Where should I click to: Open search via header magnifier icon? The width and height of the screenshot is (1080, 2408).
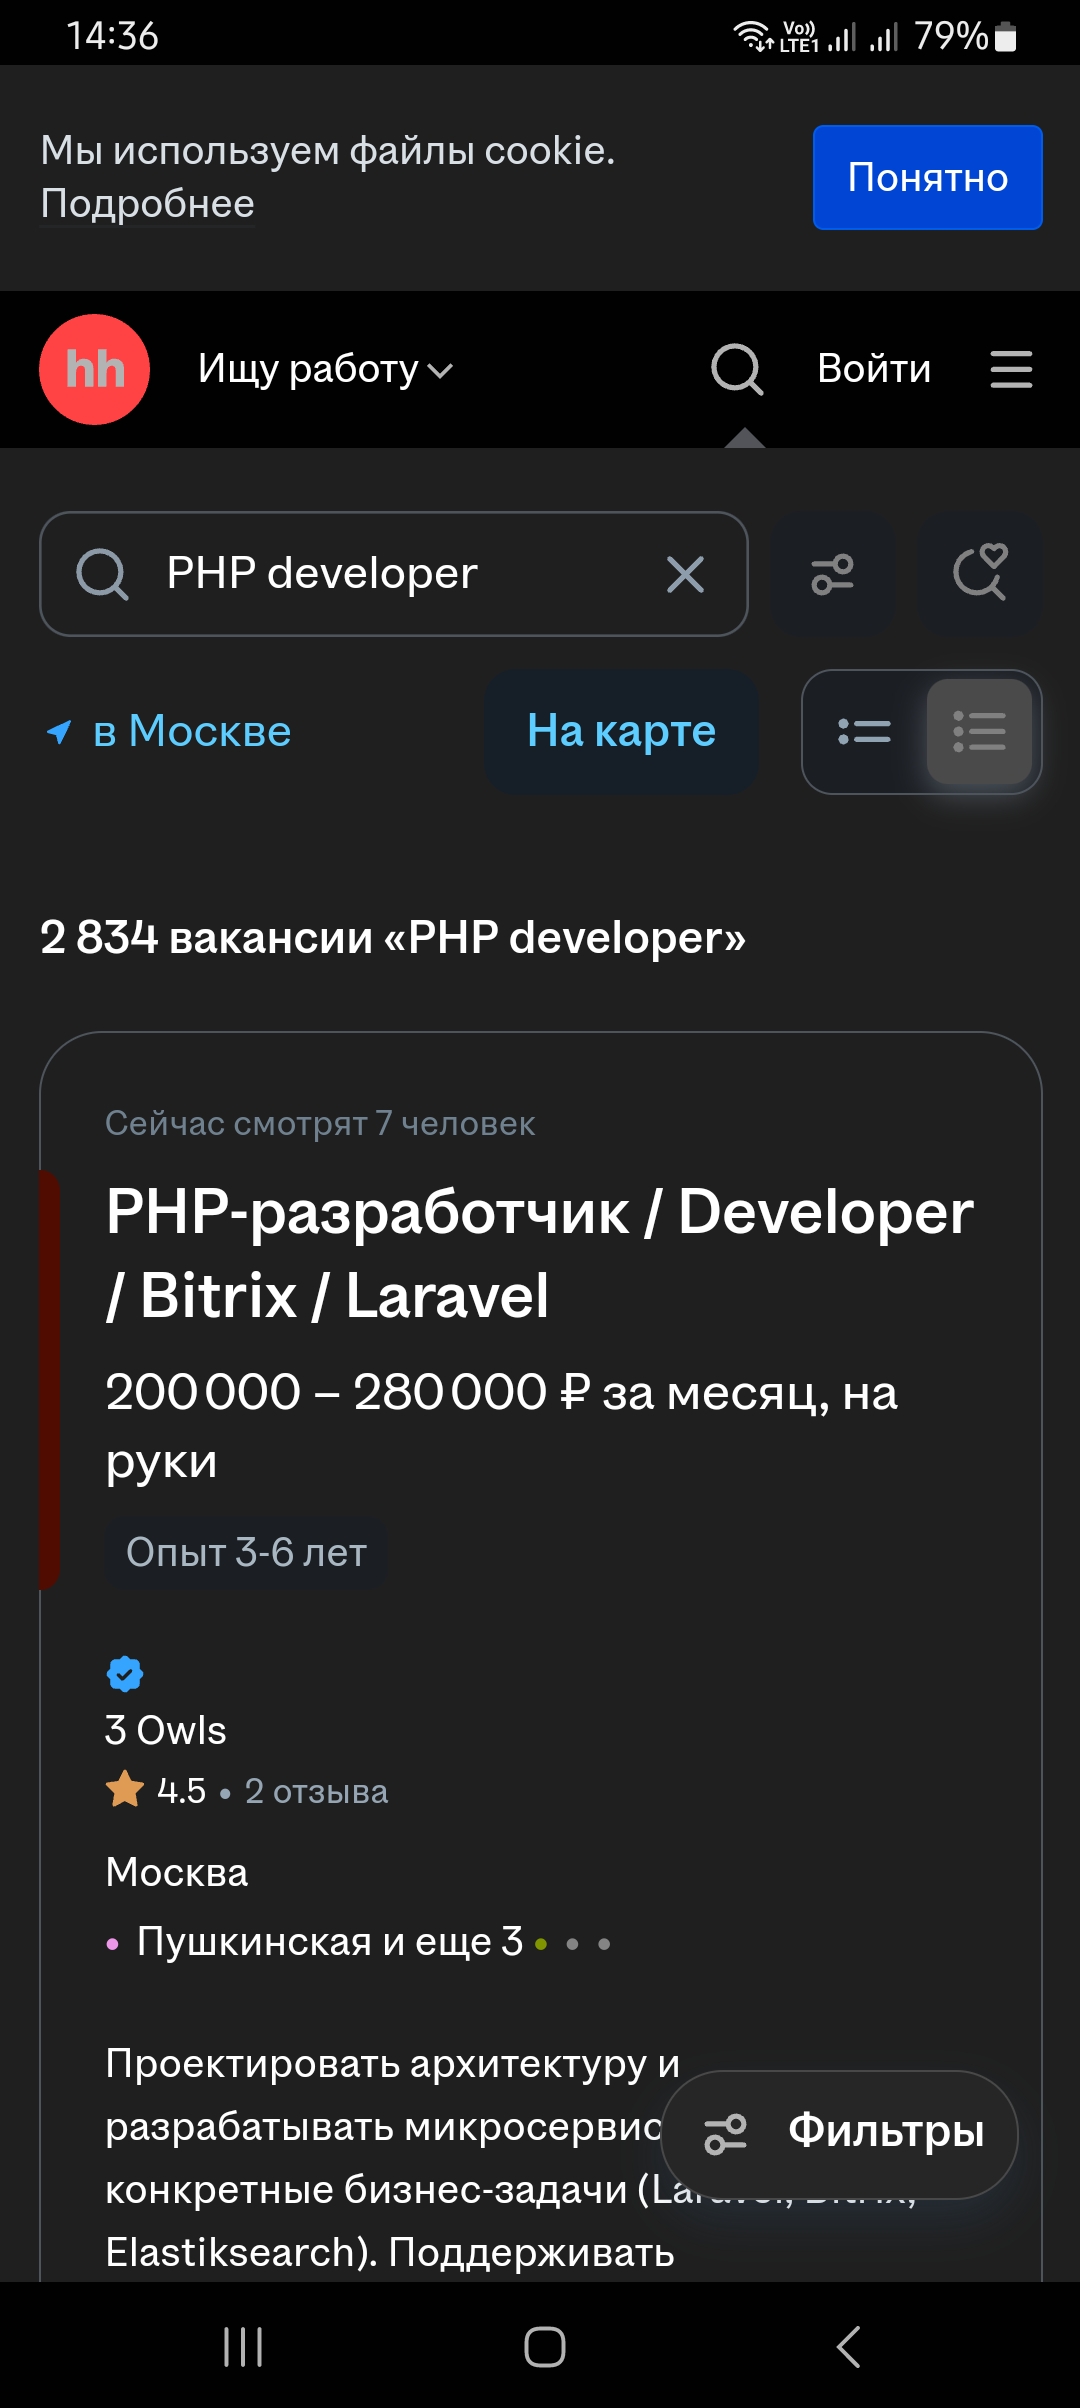pyautogui.click(x=737, y=369)
